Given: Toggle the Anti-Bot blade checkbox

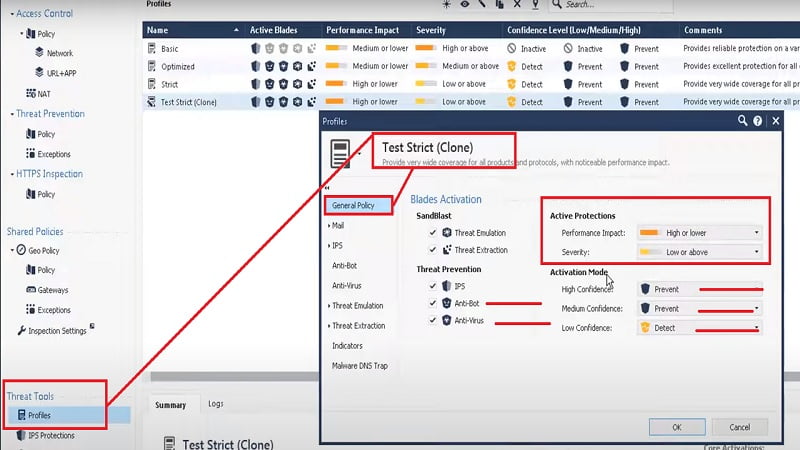Looking at the screenshot, I should click(433, 303).
